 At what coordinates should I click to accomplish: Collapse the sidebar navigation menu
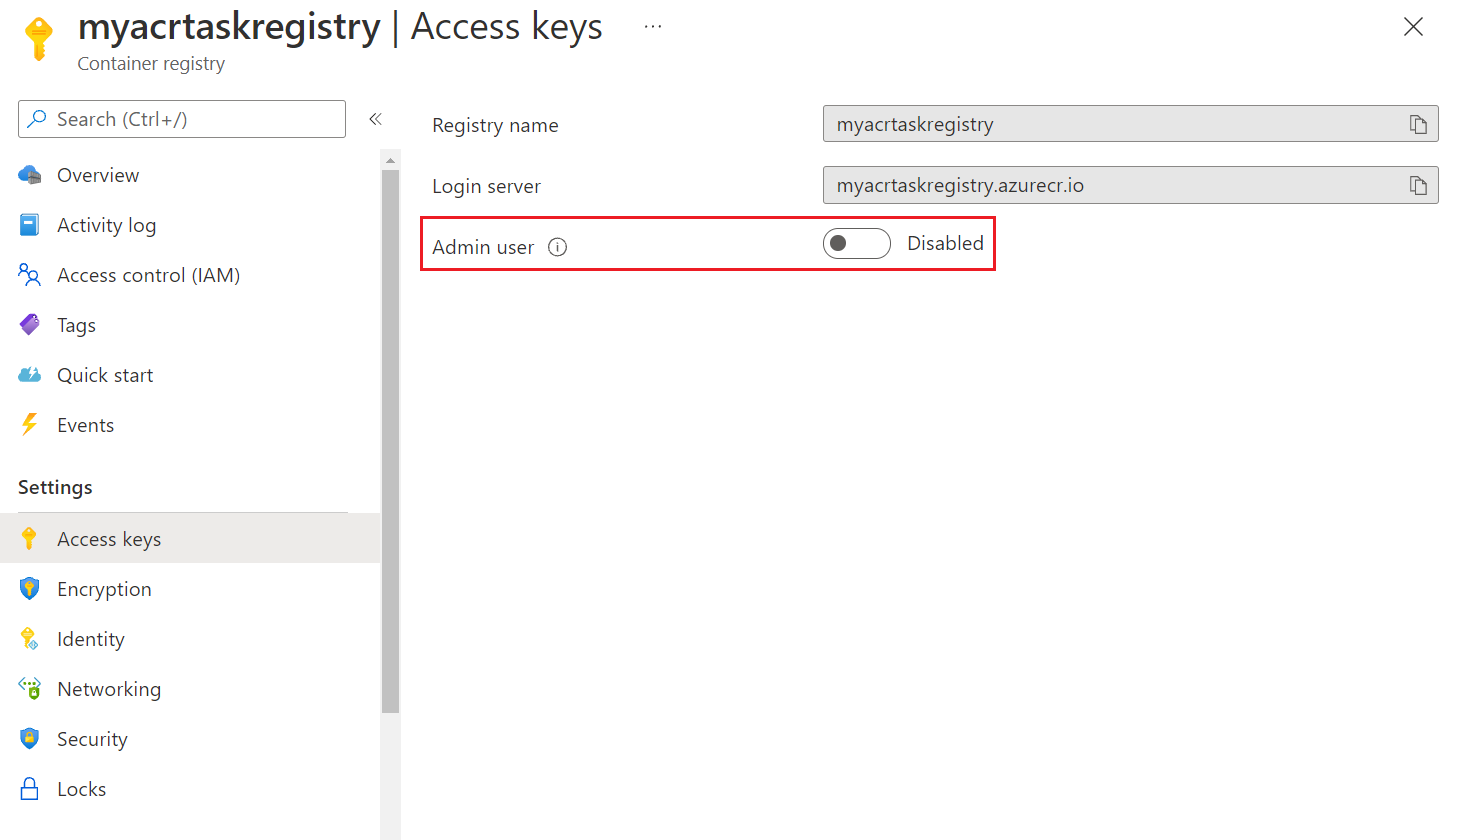point(375,119)
